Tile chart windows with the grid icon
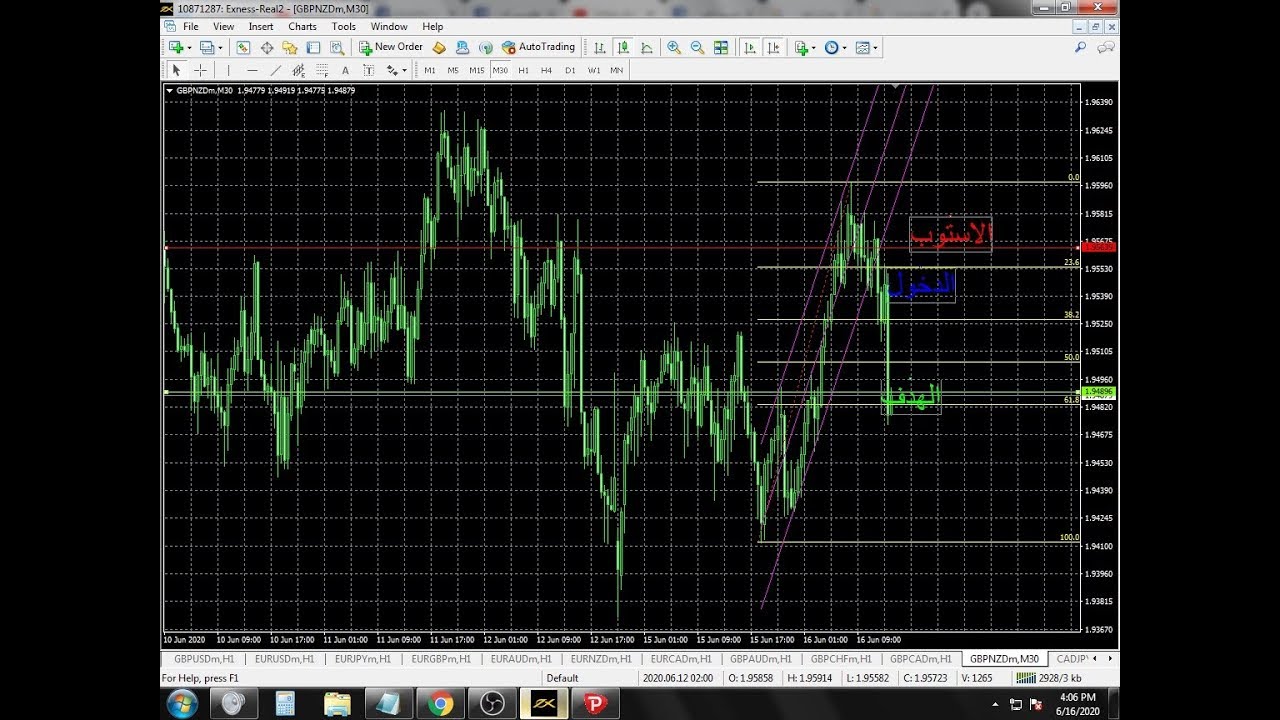 721,47
